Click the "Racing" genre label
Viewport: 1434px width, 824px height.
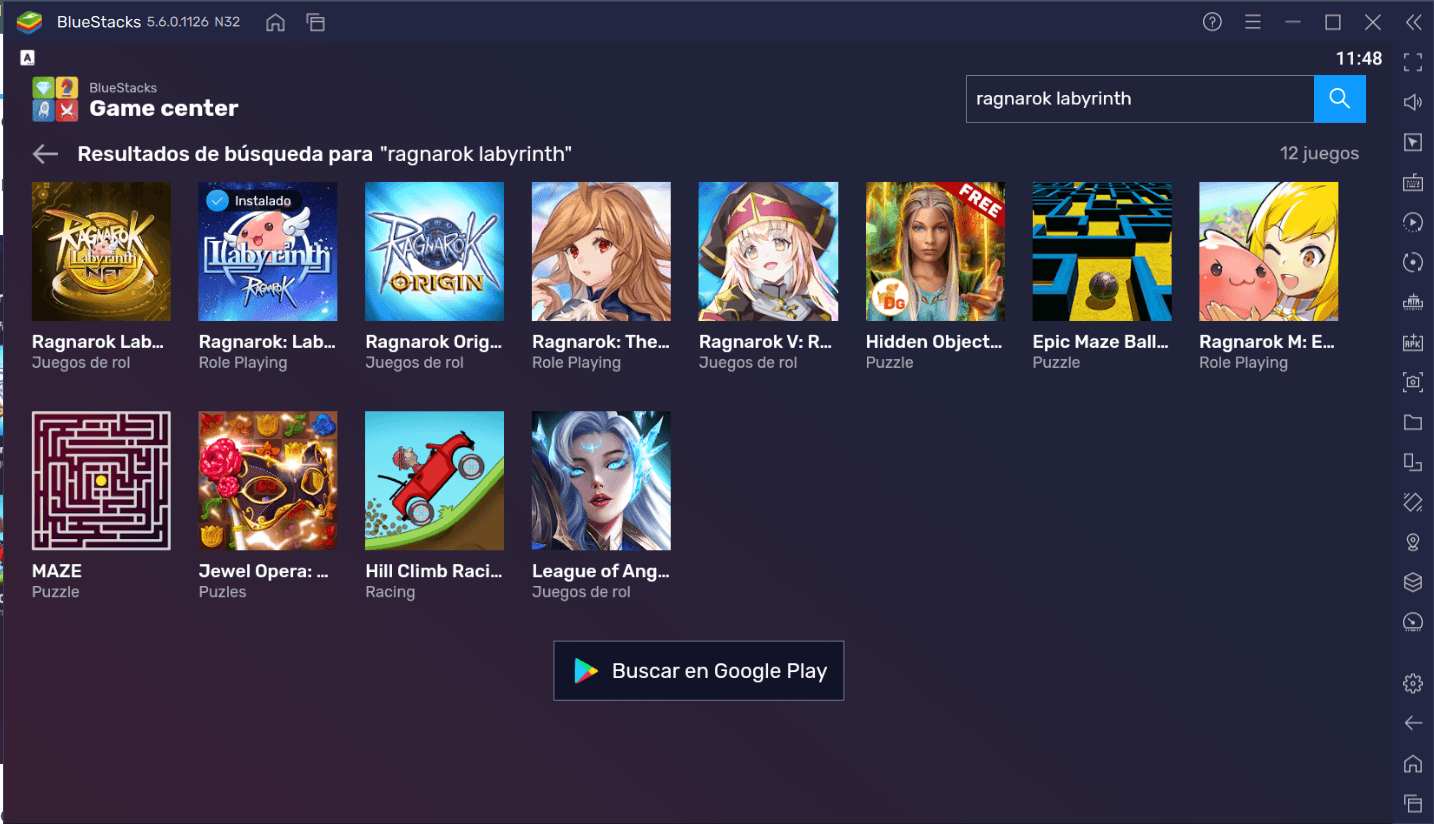(x=390, y=592)
